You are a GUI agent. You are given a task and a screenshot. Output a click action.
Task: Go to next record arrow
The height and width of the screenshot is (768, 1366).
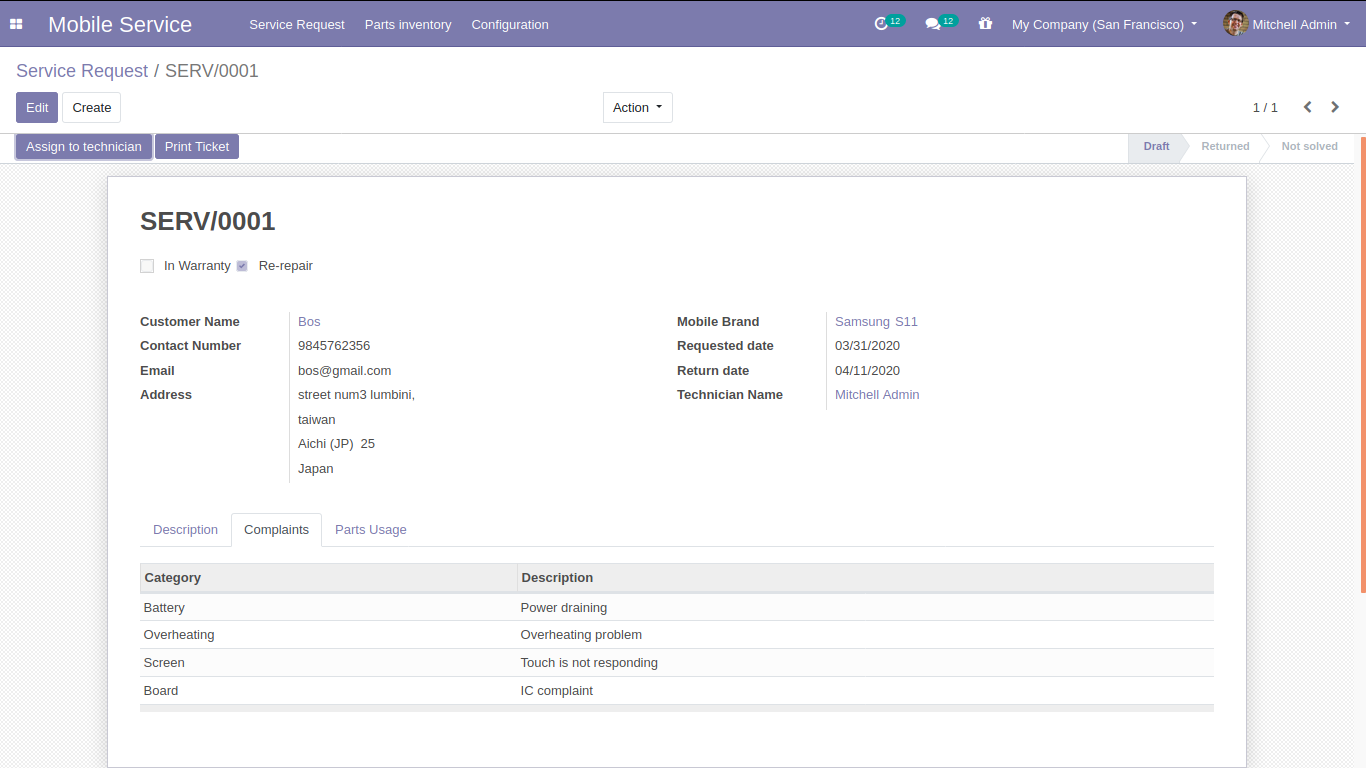pyautogui.click(x=1335, y=107)
